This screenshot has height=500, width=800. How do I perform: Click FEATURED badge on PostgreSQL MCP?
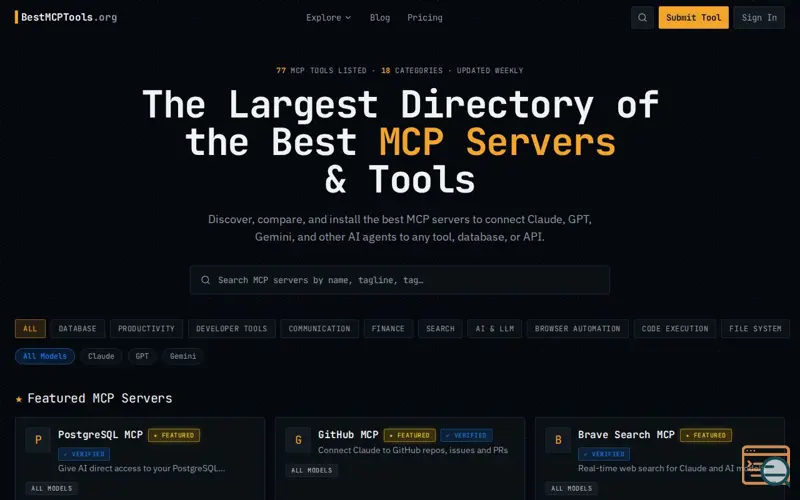coord(174,435)
